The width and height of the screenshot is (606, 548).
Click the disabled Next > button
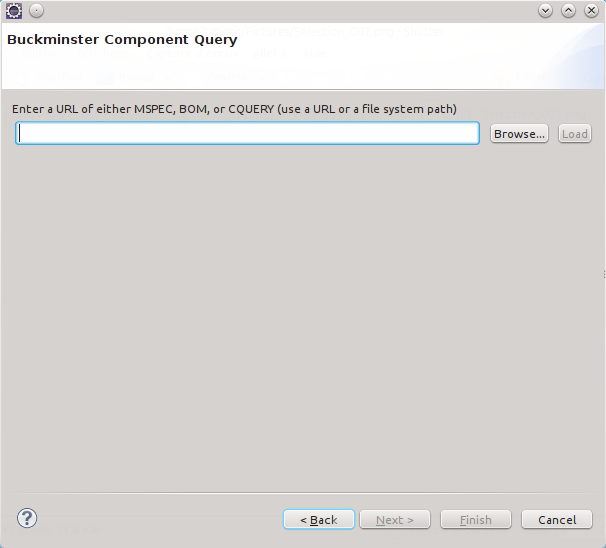pos(395,520)
